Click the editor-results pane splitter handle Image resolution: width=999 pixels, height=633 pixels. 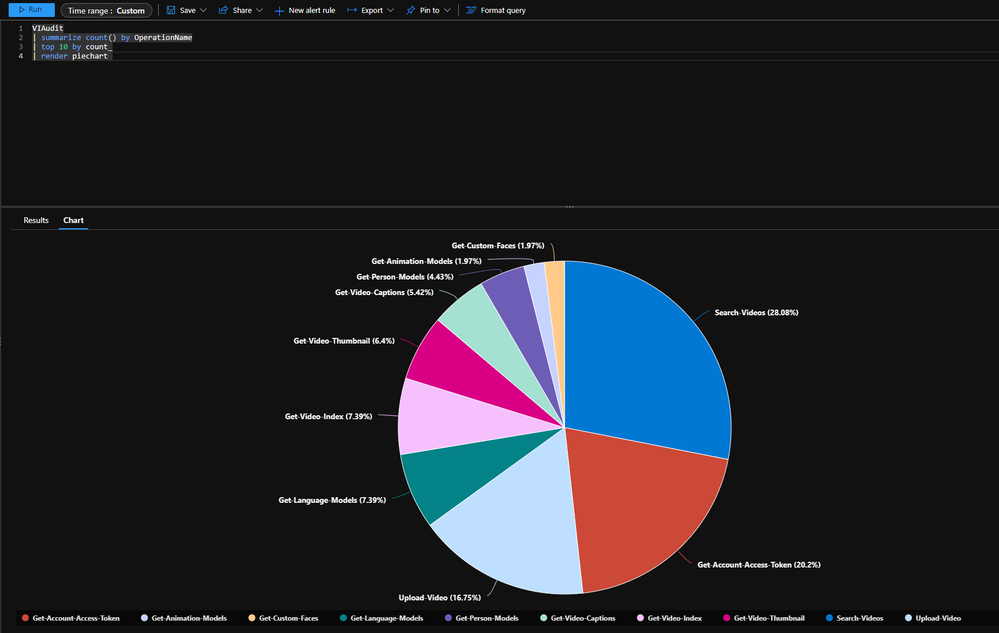(570, 207)
